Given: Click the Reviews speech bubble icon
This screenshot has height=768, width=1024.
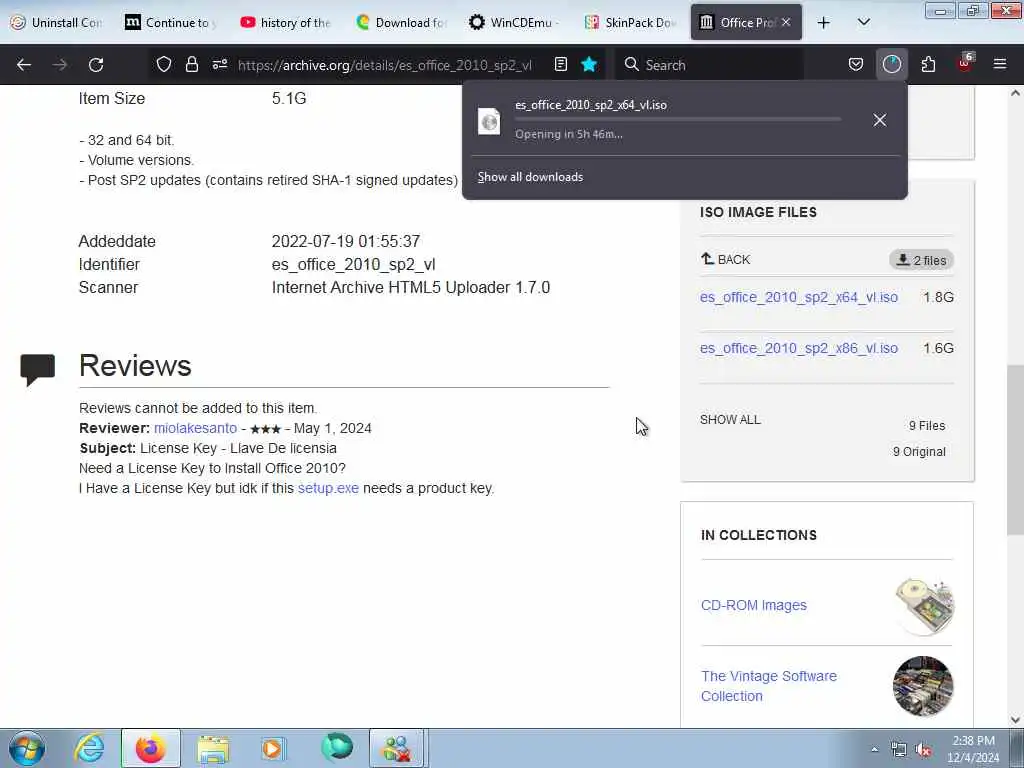Looking at the screenshot, I should 37,369.
